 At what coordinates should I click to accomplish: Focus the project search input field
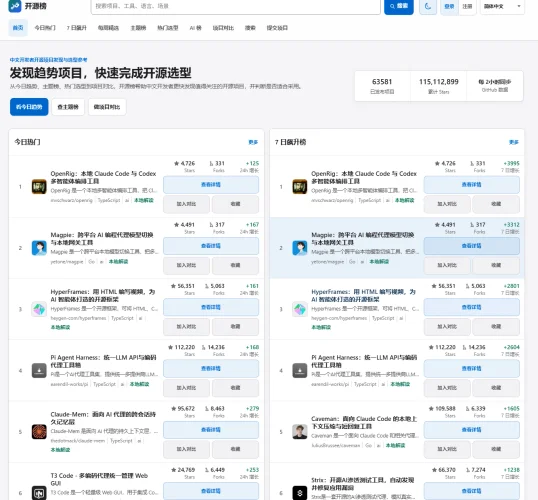(236, 6)
